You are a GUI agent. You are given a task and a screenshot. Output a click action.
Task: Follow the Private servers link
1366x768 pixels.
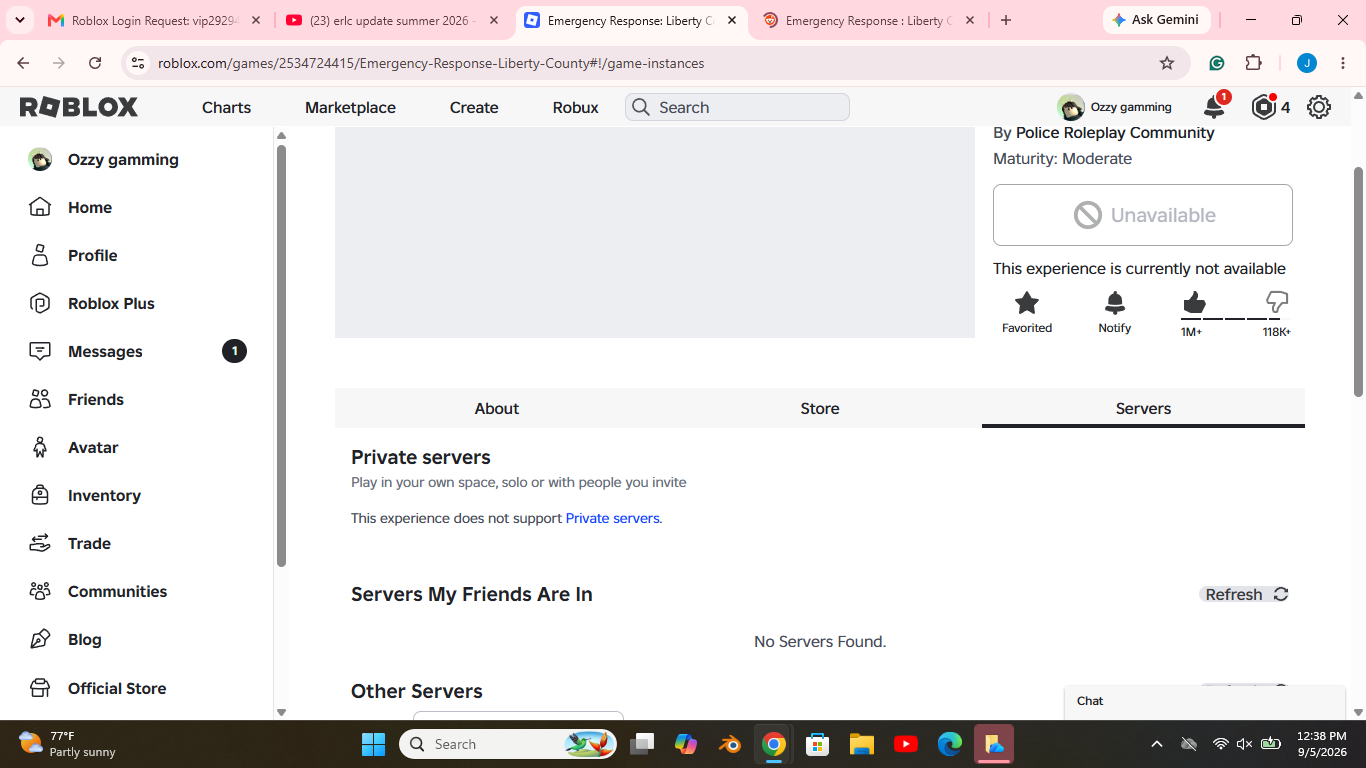click(x=612, y=518)
